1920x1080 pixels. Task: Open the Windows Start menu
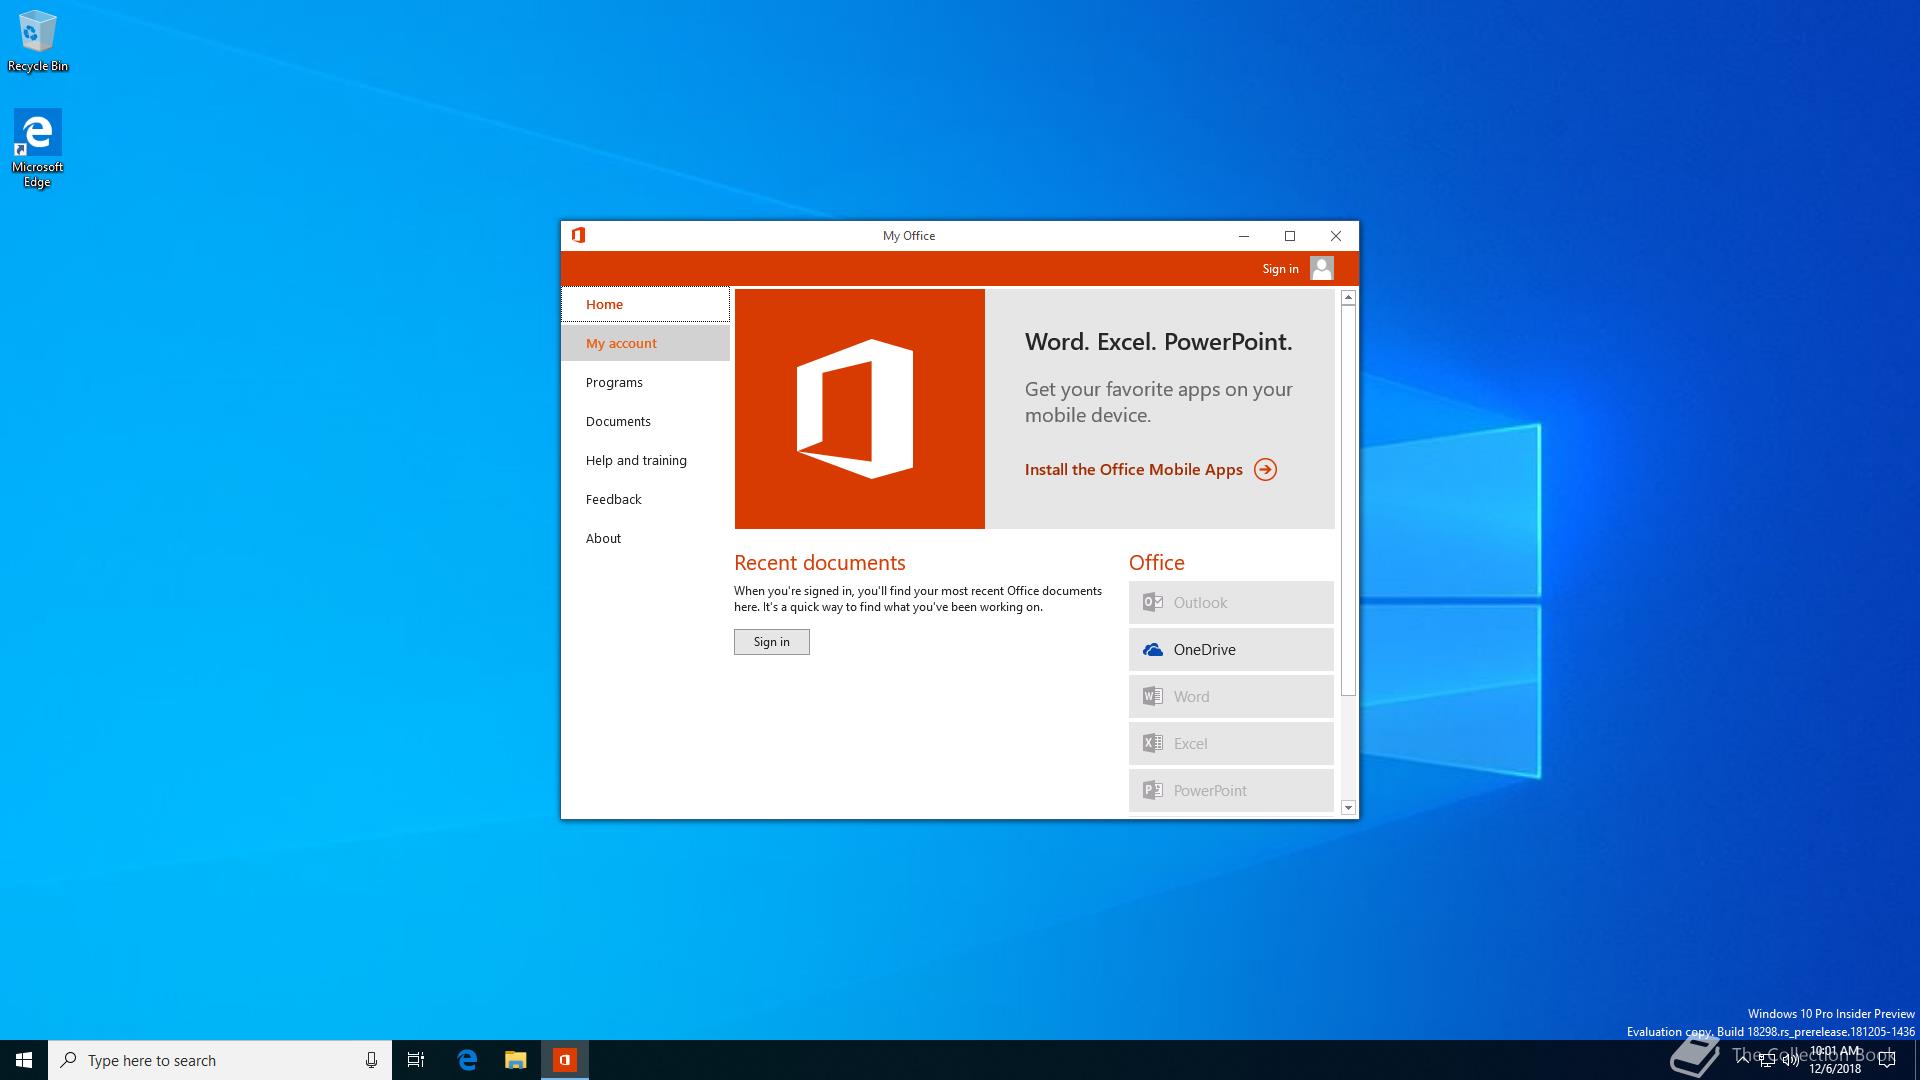coord(24,1060)
